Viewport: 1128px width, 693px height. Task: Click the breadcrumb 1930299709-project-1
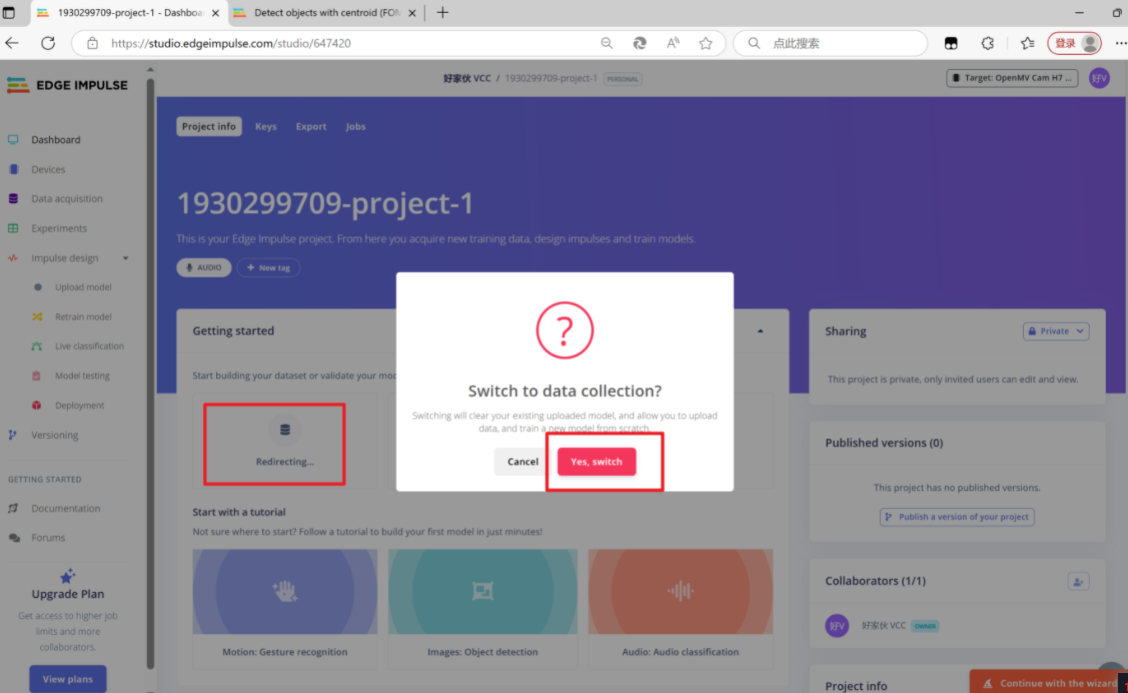(551, 78)
